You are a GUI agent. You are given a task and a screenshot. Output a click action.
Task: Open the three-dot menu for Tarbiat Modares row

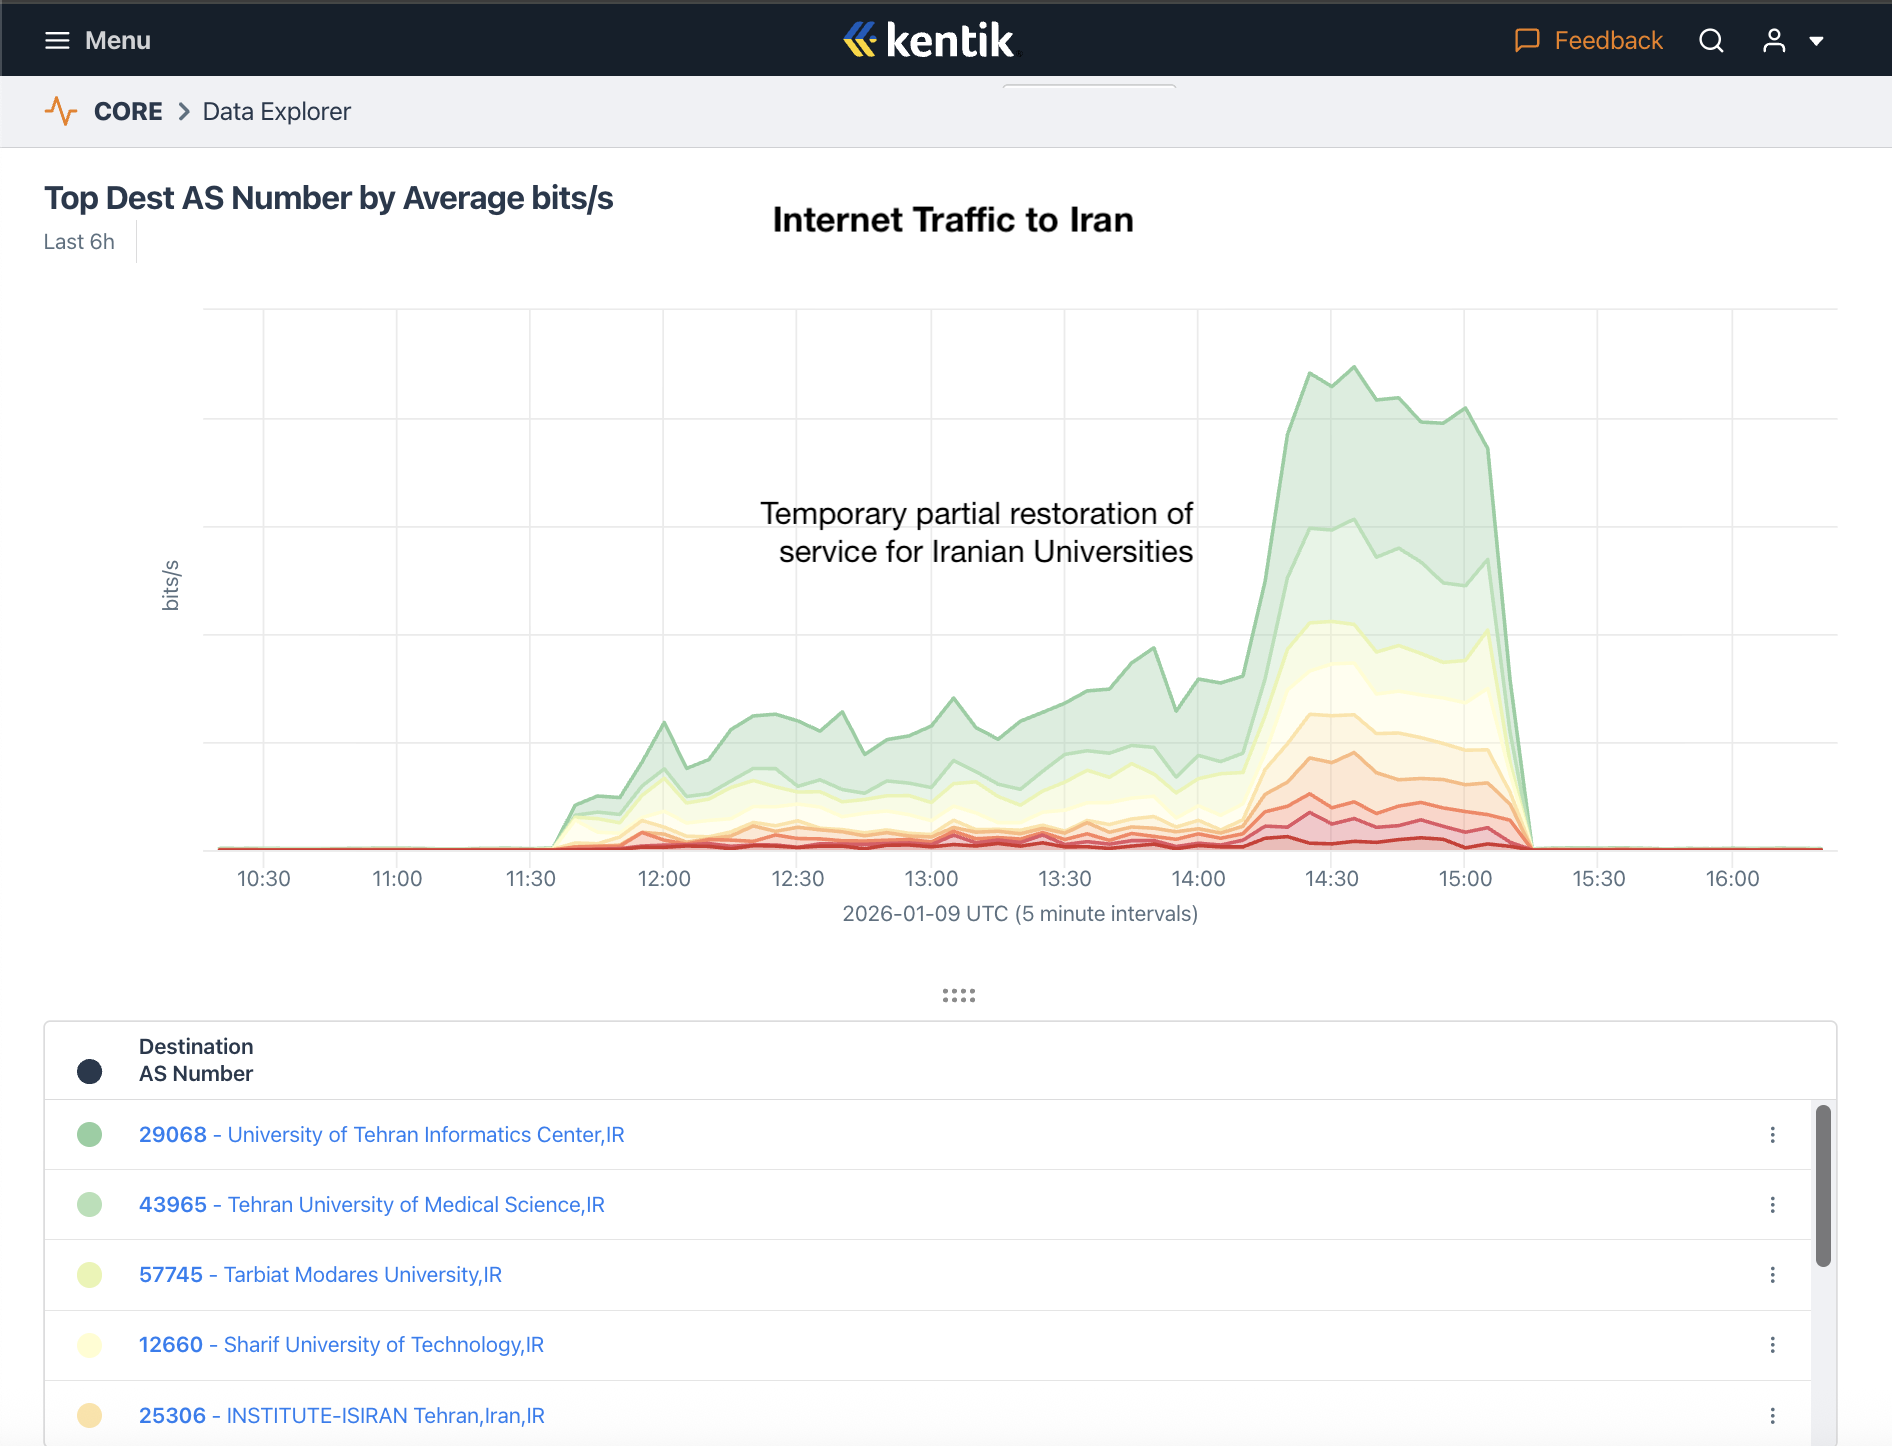1772,1275
